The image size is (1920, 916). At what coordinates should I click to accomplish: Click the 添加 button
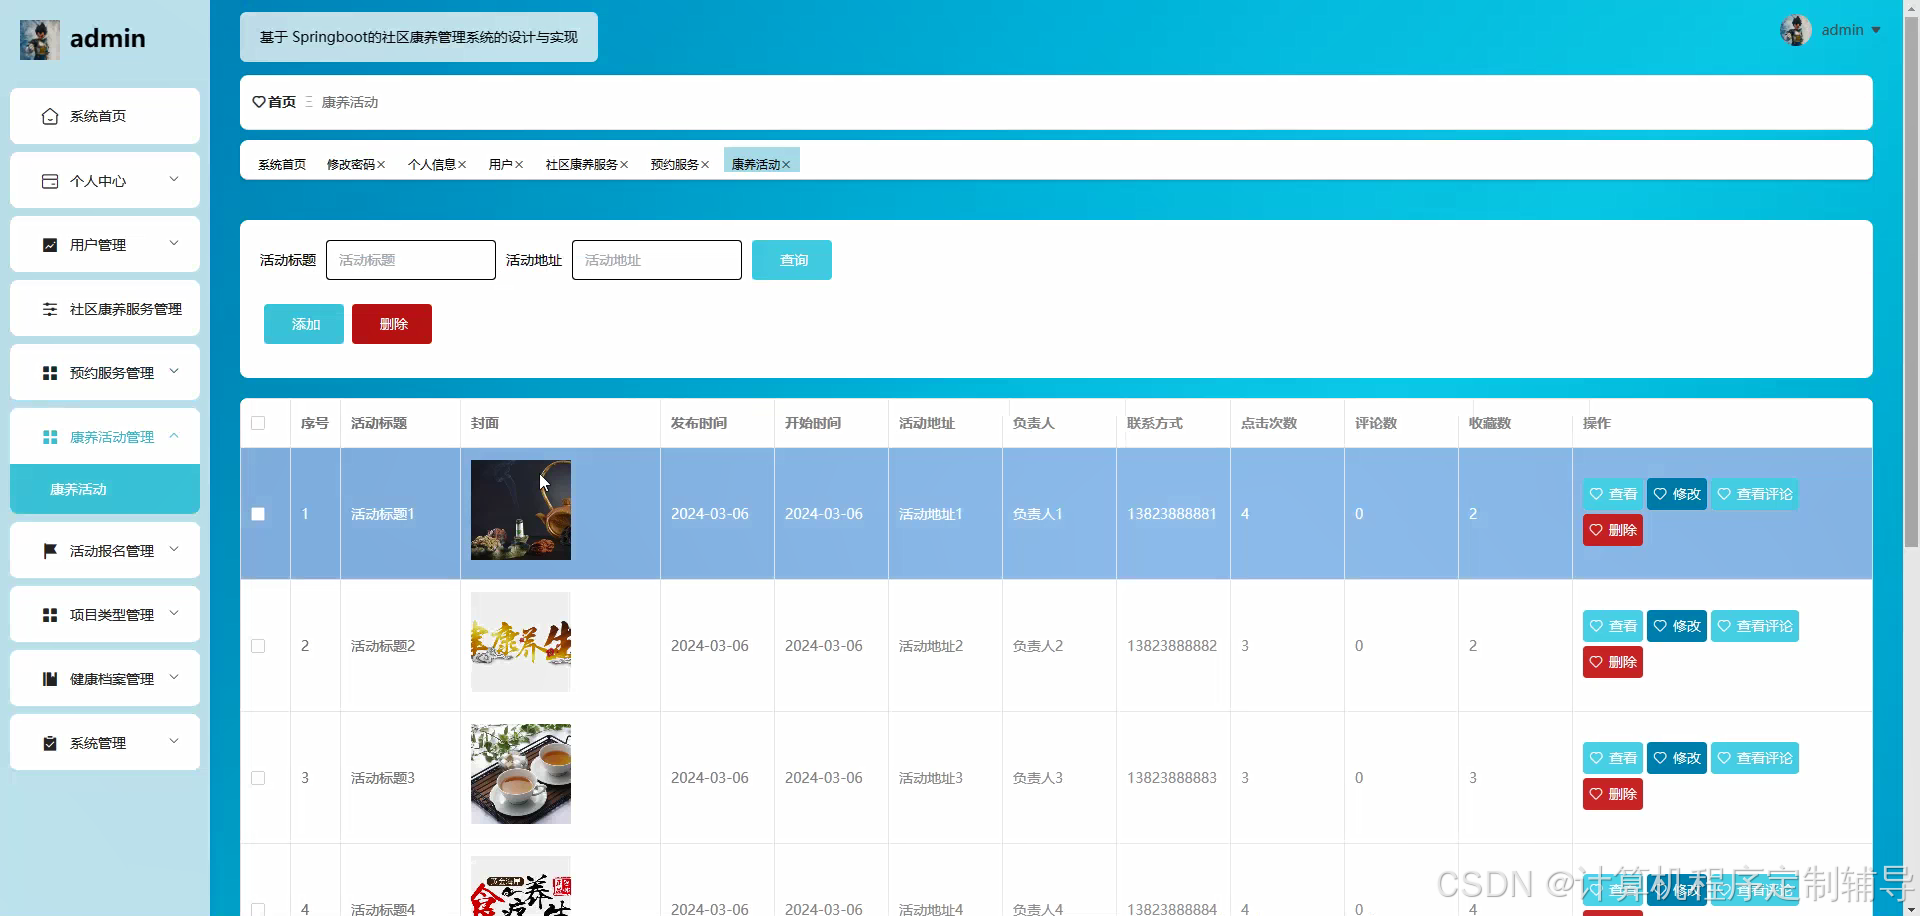304,324
